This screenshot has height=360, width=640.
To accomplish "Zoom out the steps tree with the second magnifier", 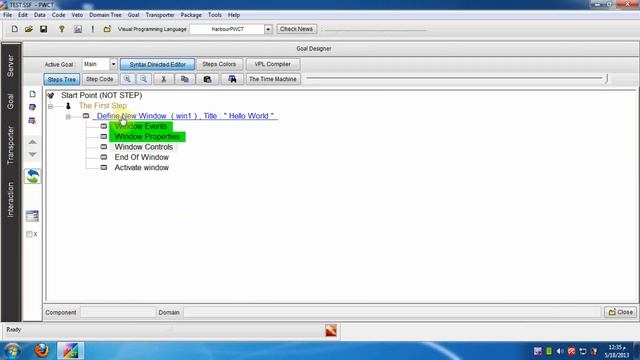I will (144, 79).
